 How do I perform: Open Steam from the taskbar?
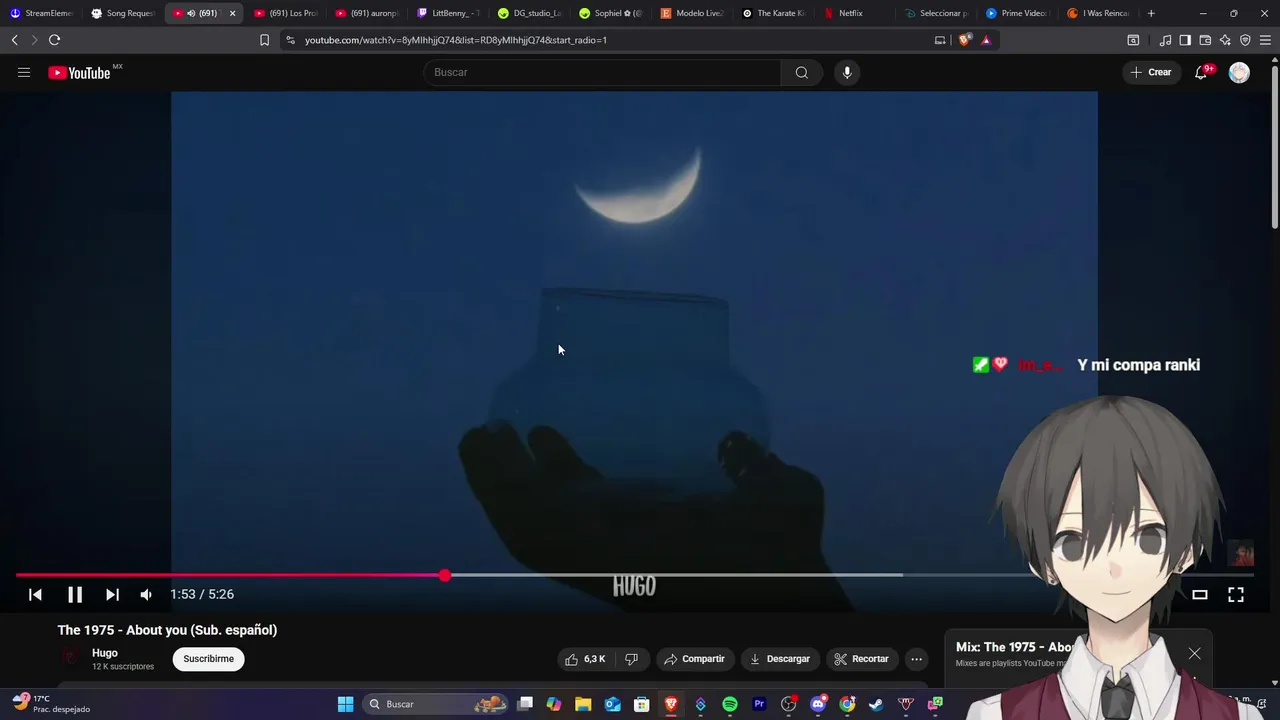click(x=876, y=704)
